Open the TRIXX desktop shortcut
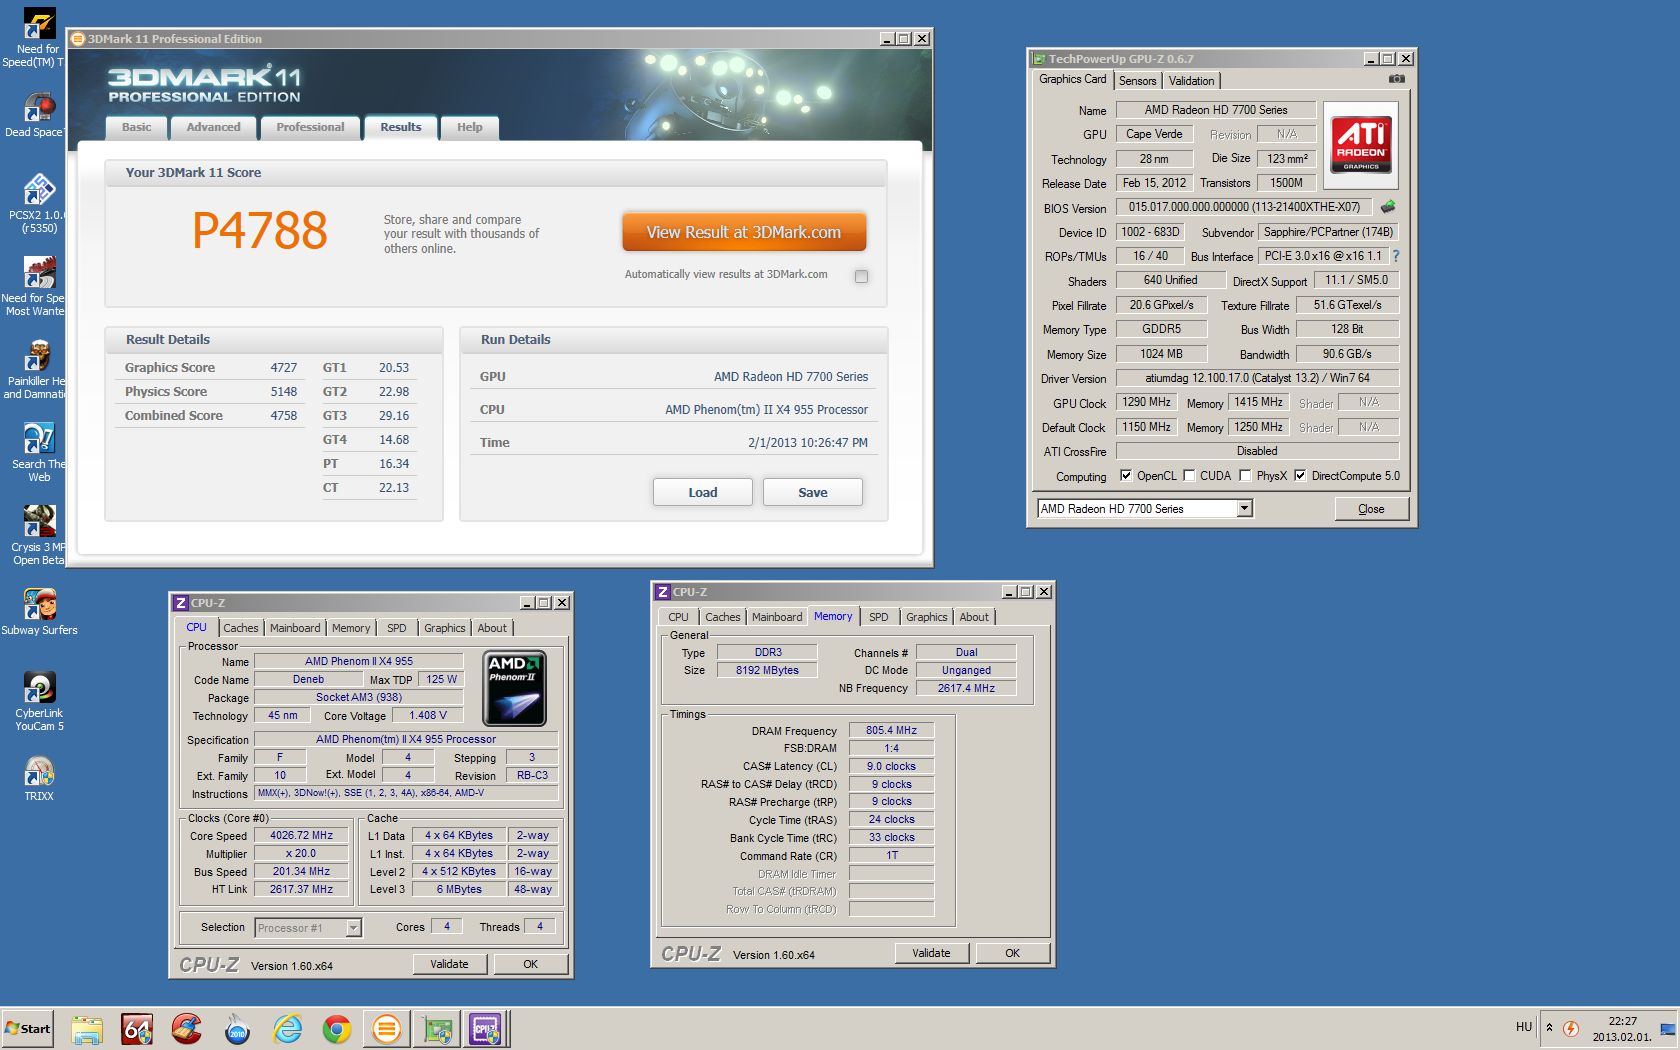Viewport: 1680px width, 1050px height. click(x=38, y=779)
